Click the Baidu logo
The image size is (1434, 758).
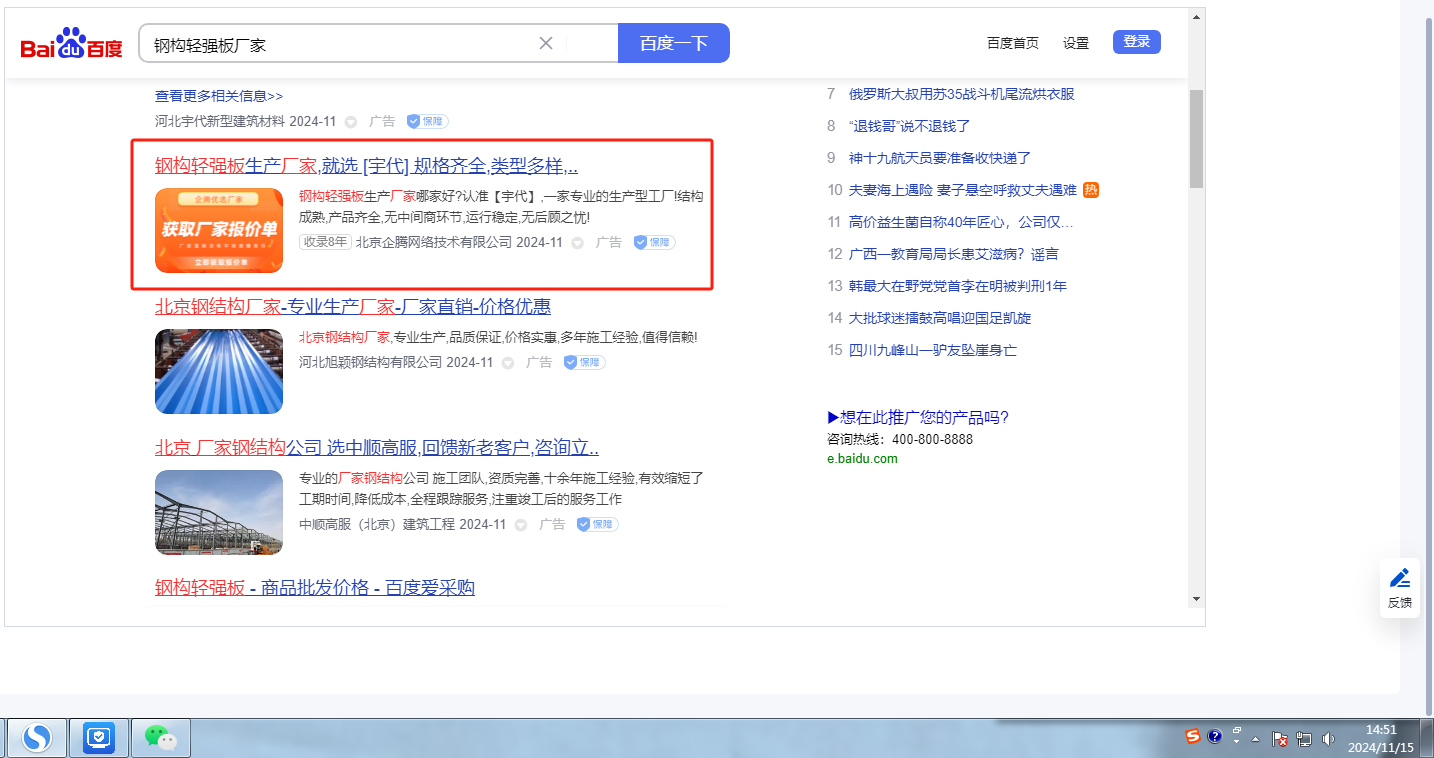[x=71, y=45]
